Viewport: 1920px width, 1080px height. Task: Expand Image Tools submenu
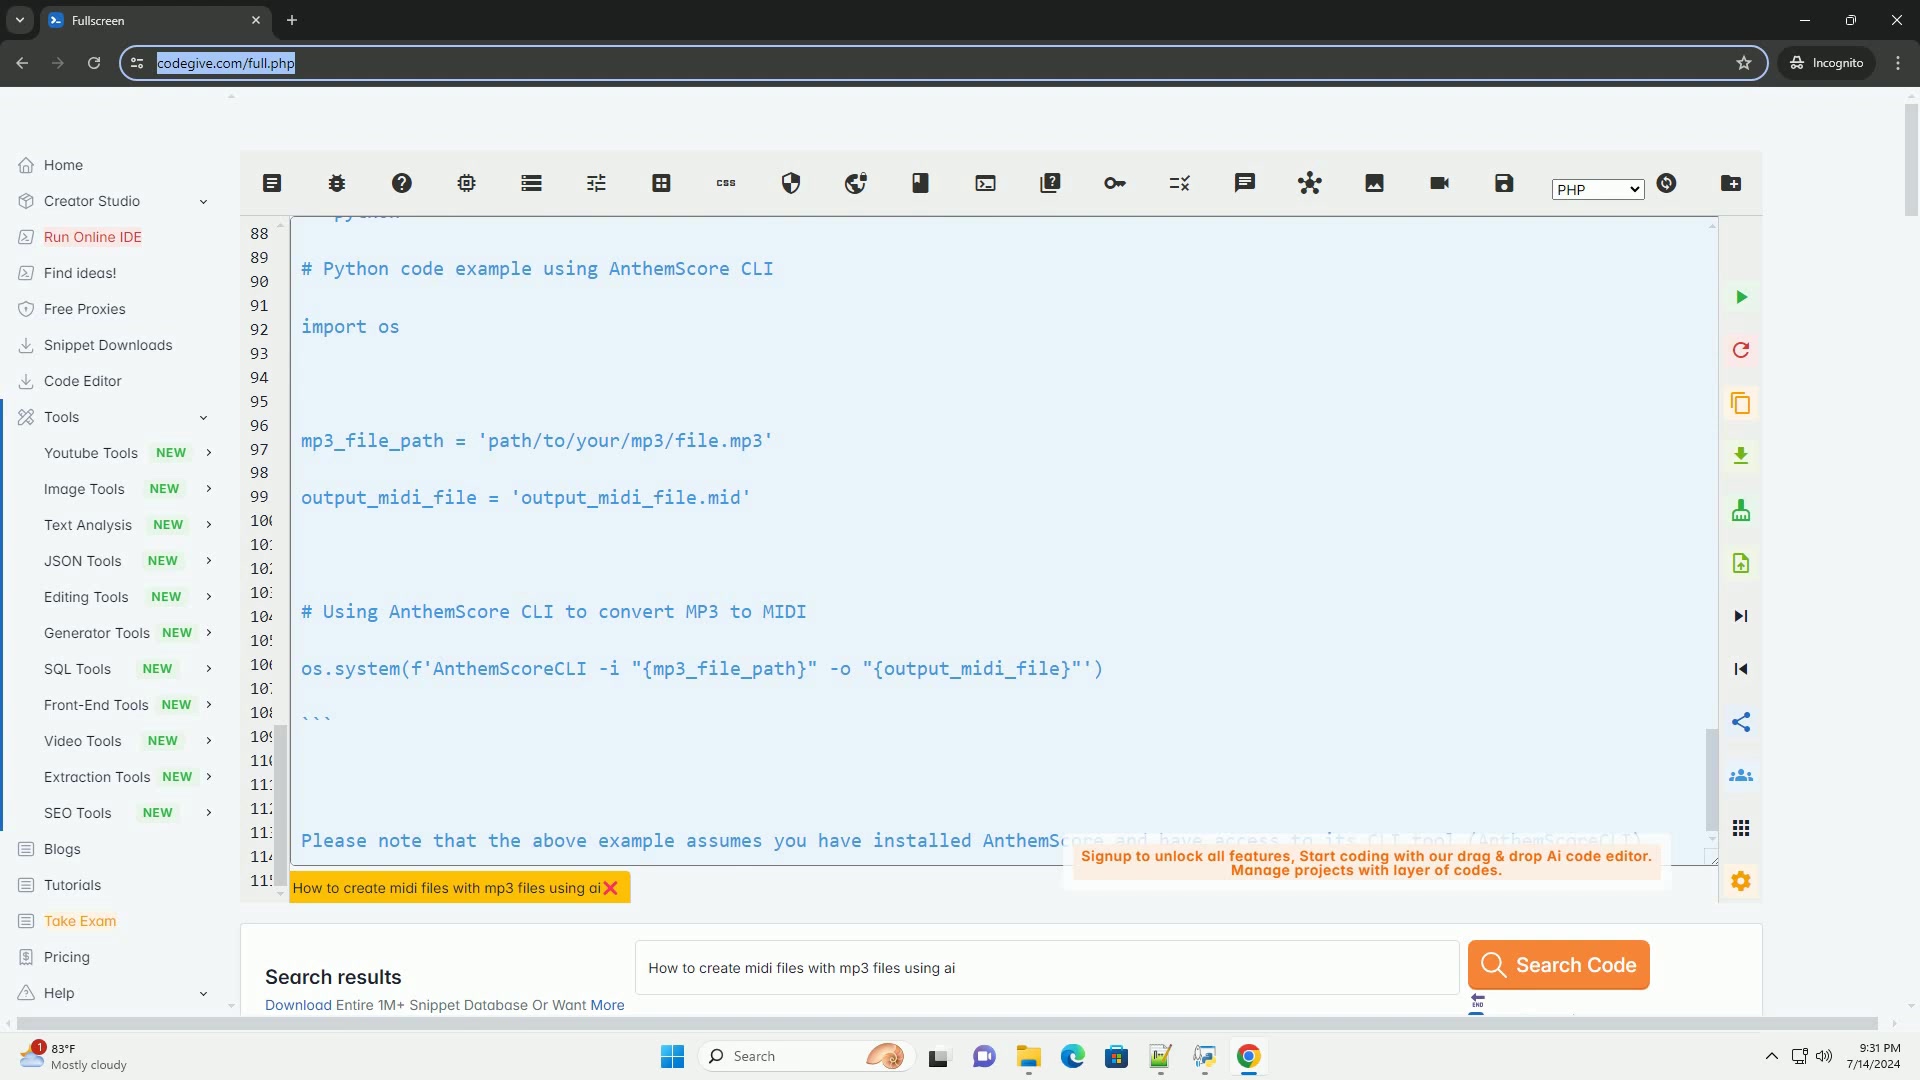pos(128,489)
